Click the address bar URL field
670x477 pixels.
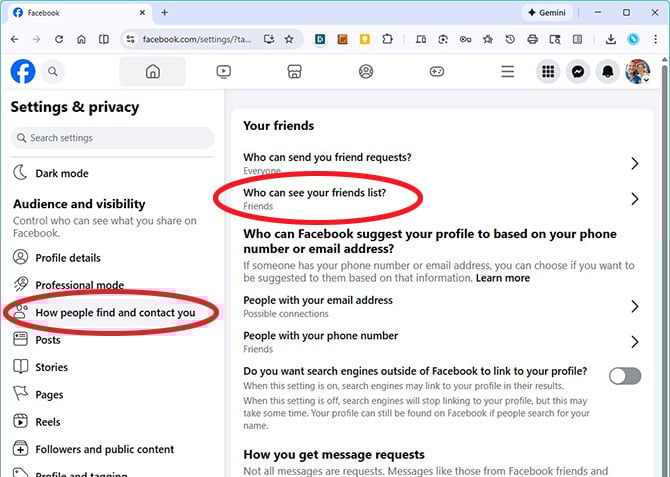197,39
